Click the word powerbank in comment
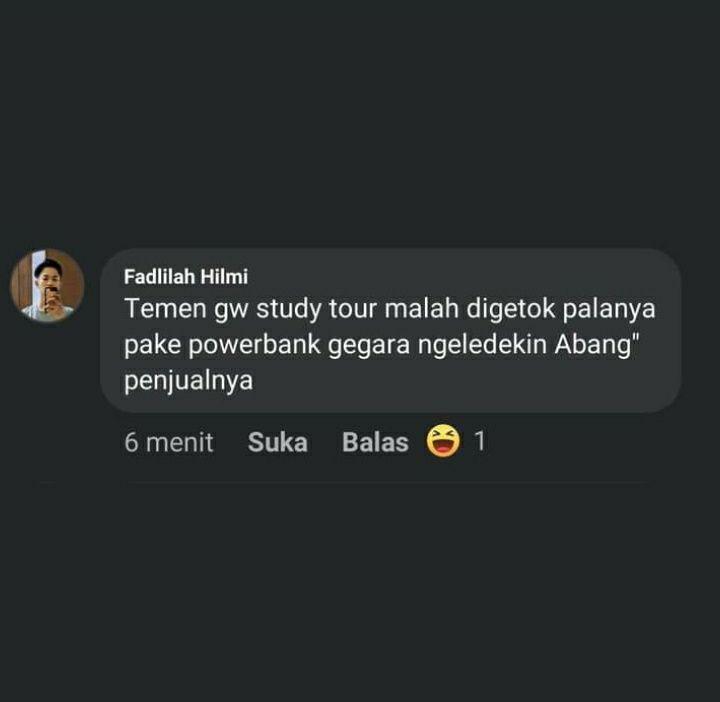 click(x=254, y=344)
